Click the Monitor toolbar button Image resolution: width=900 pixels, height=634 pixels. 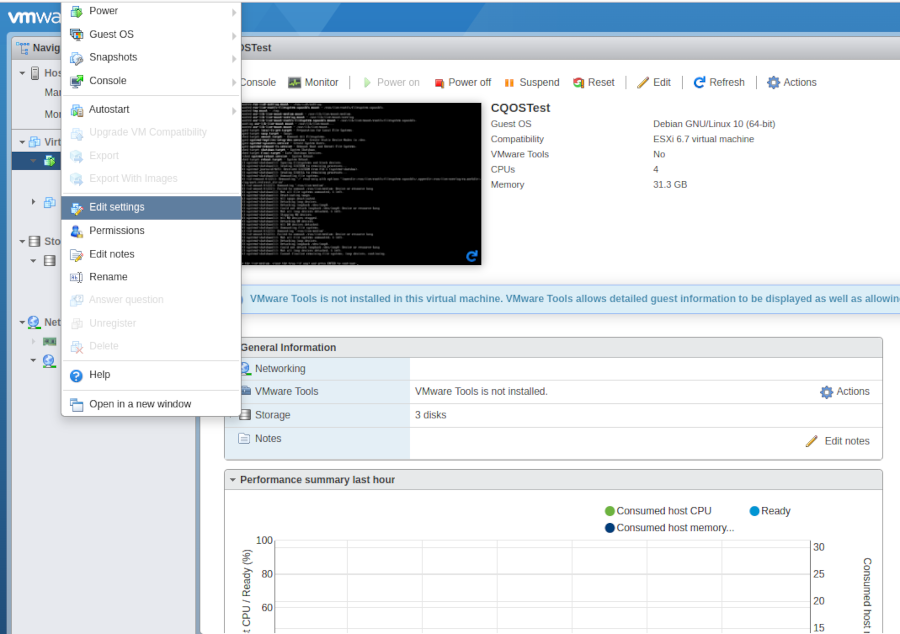(x=313, y=83)
